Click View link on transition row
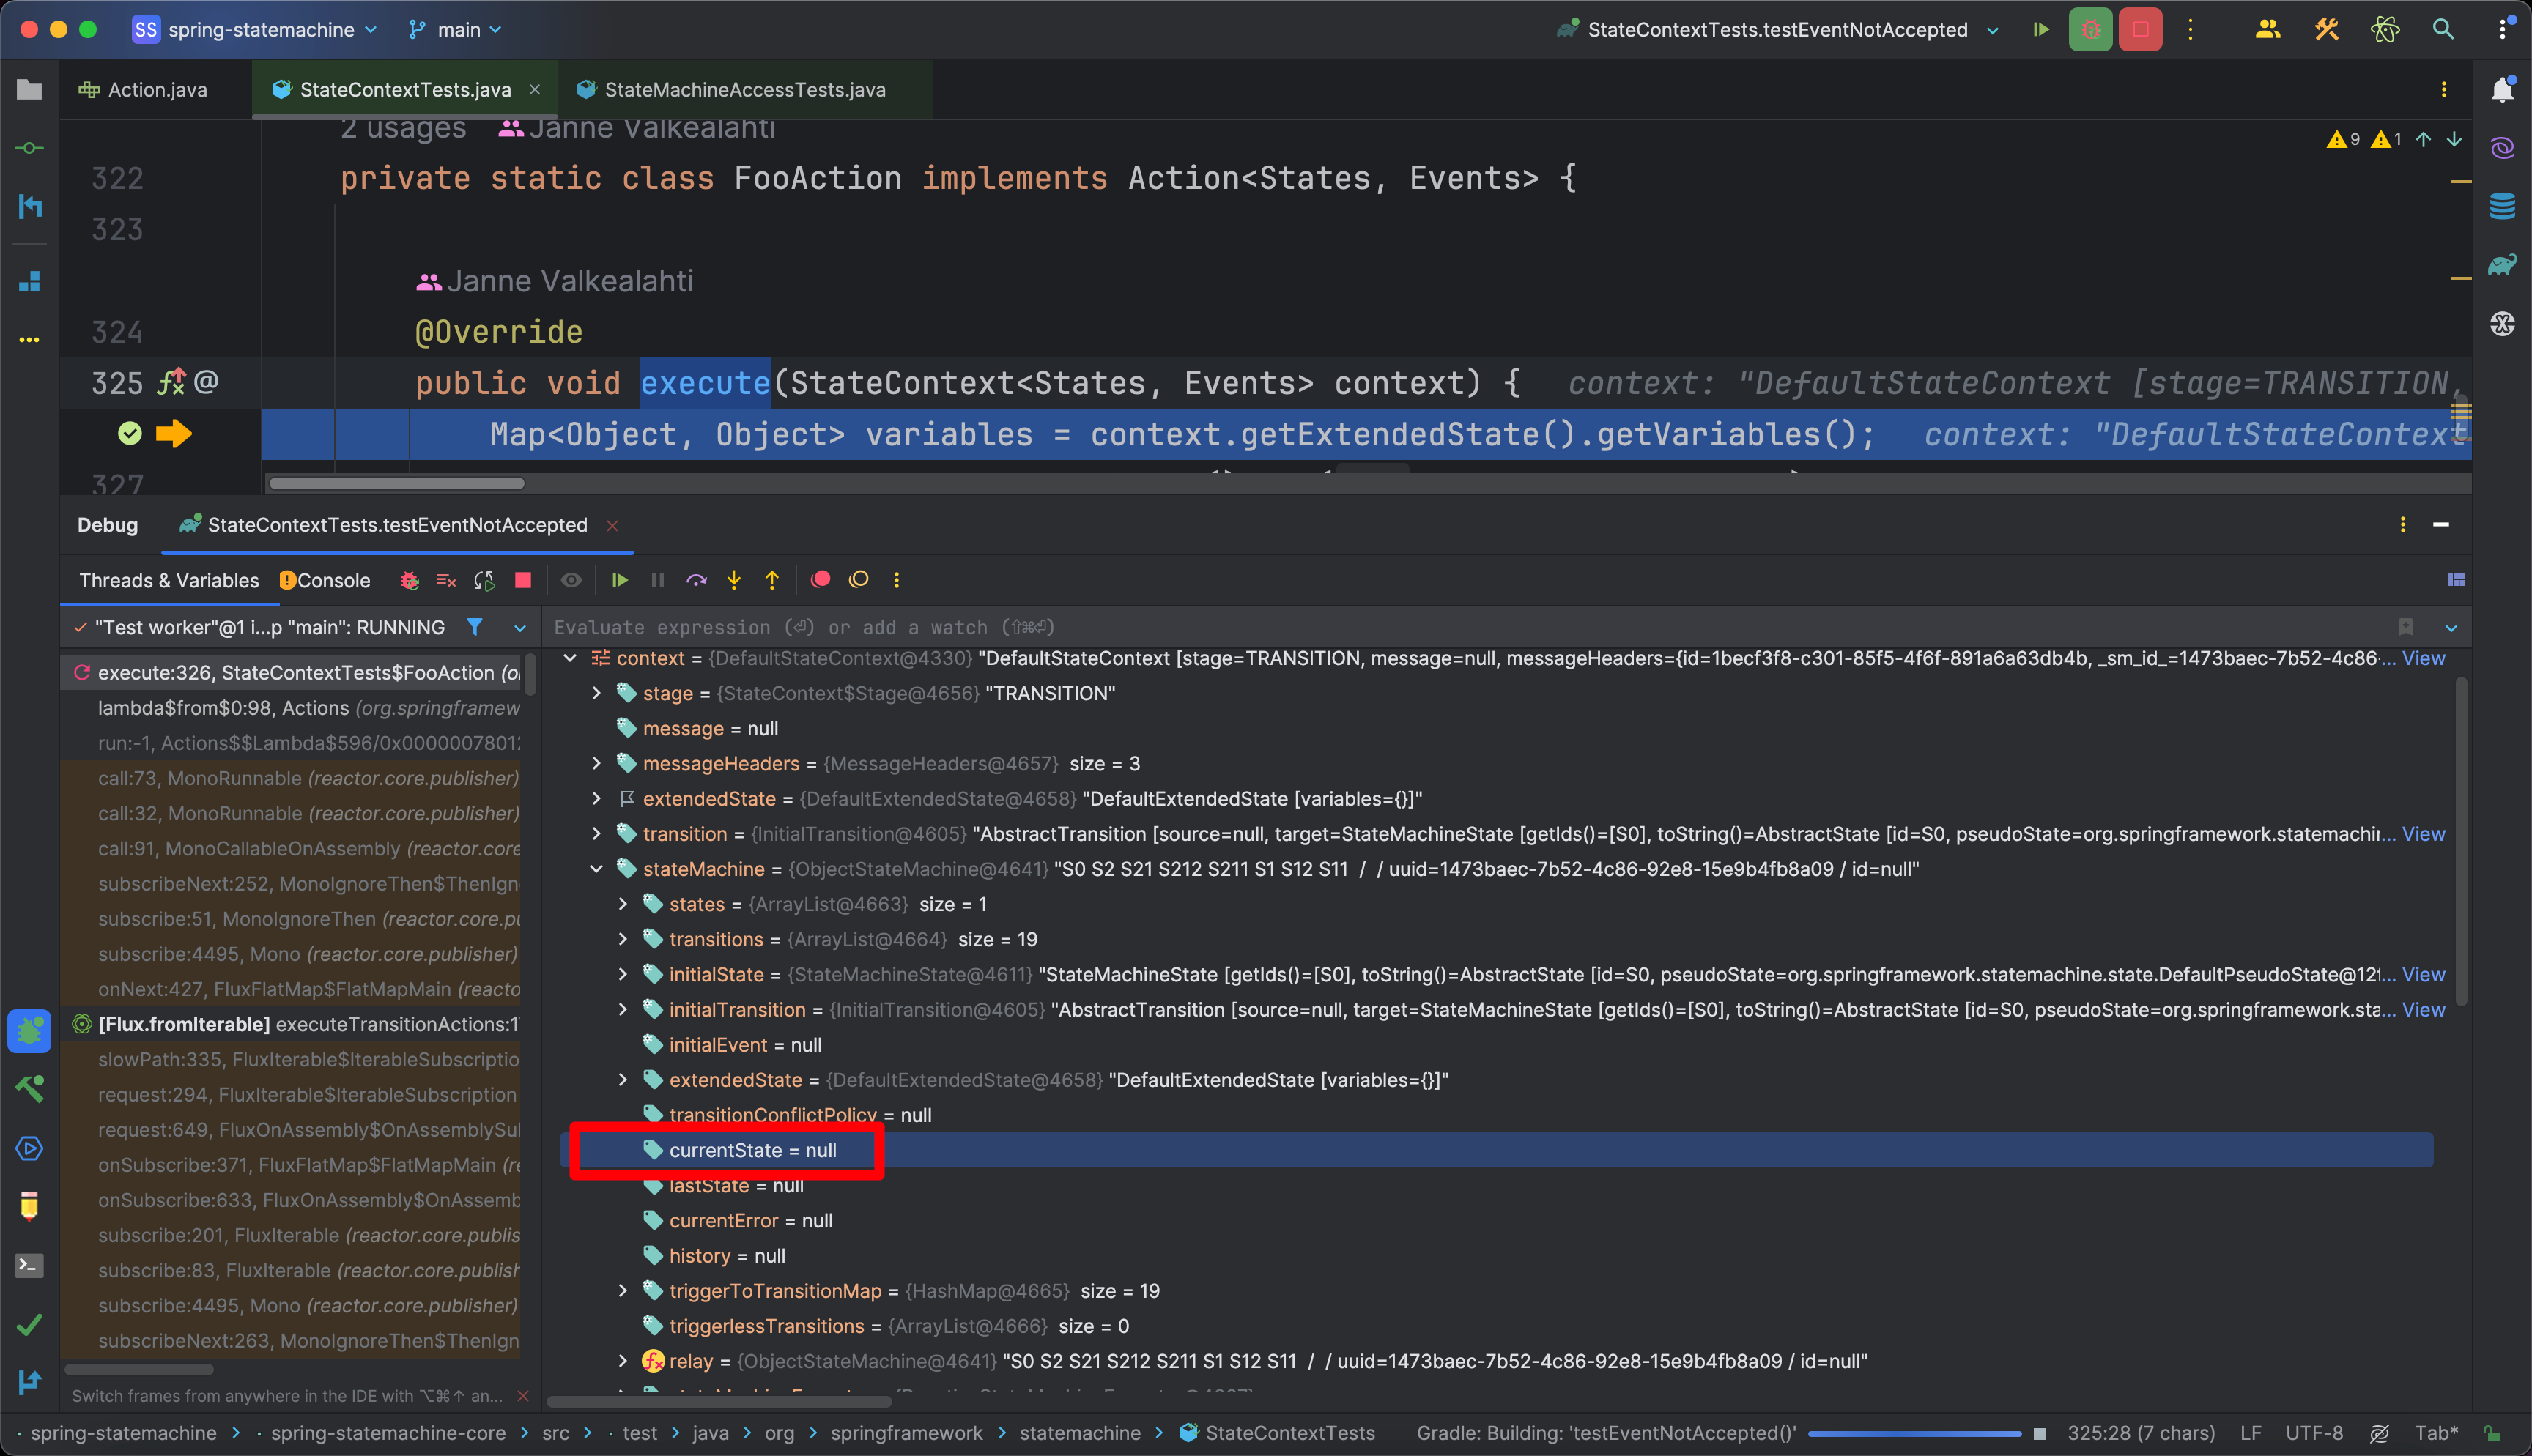The height and width of the screenshot is (1456, 2532). point(2423,834)
